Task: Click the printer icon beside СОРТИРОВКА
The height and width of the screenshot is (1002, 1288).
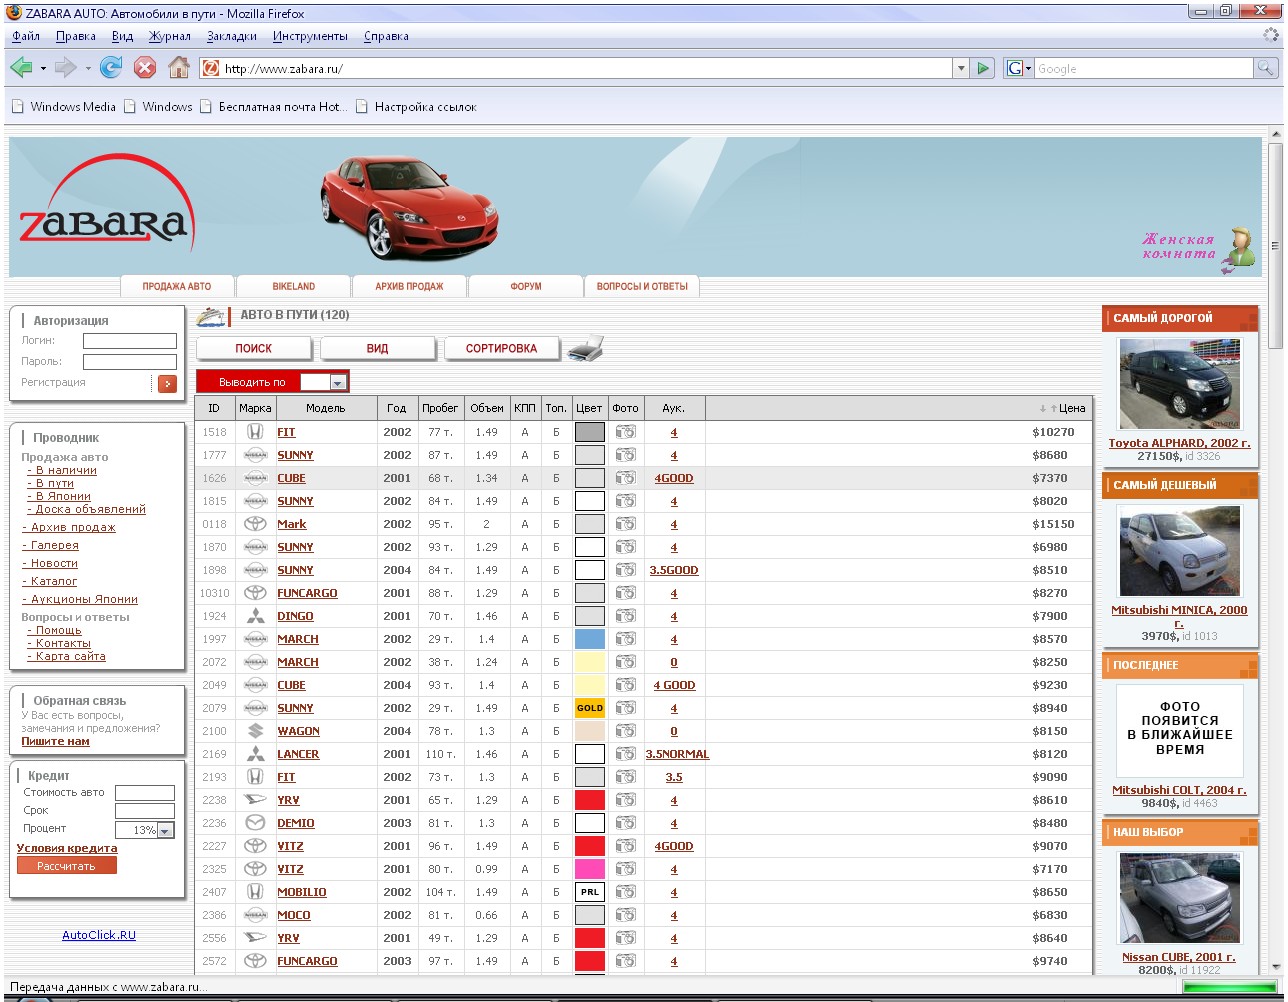Action: [586, 348]
